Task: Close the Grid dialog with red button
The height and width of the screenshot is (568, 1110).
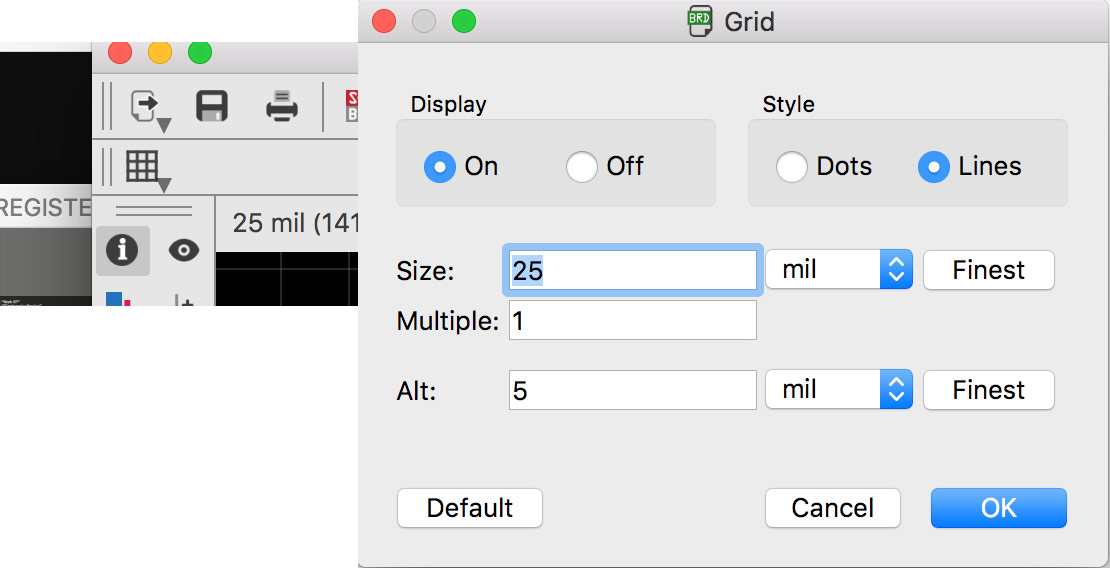Action: 384,21
